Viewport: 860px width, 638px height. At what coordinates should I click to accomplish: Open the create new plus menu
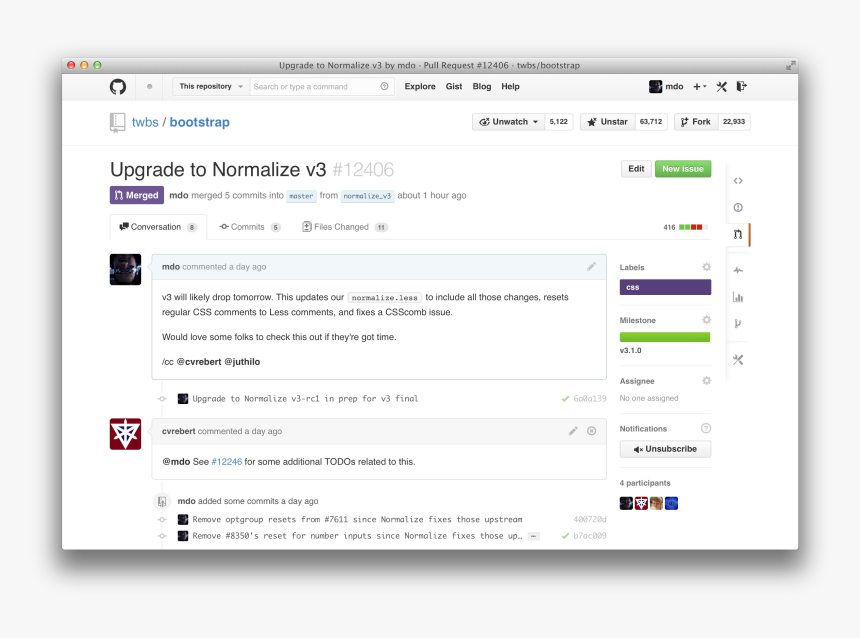699,87
